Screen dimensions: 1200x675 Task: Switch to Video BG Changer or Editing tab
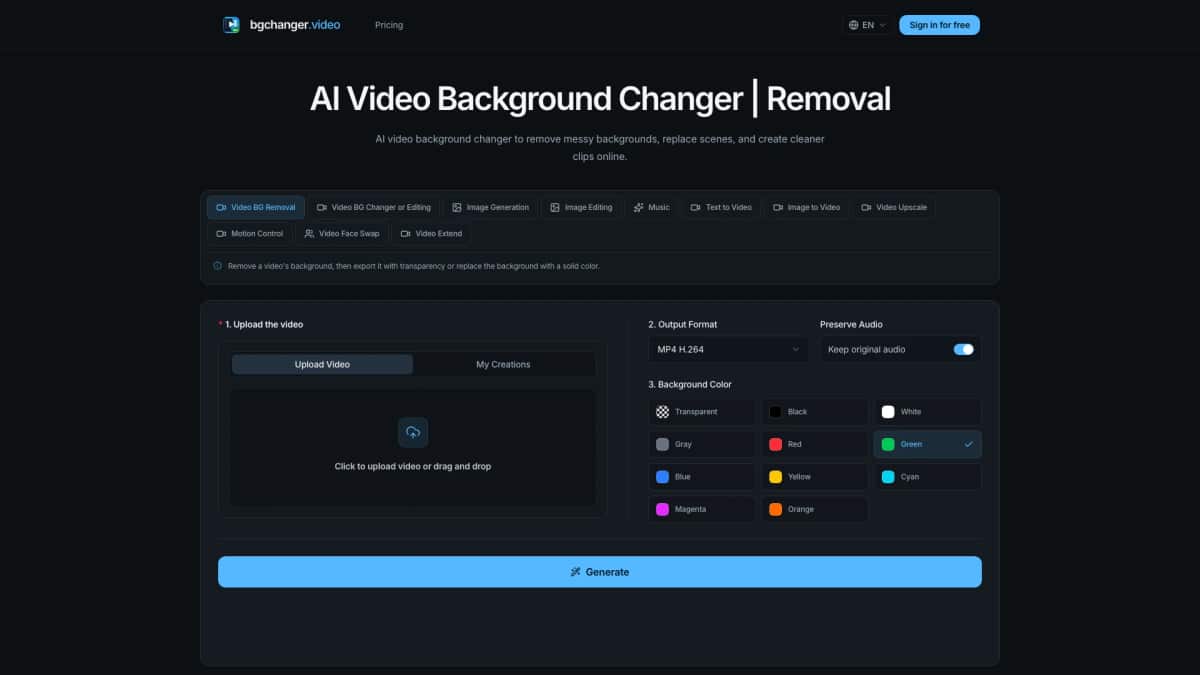tap(374, 207)
